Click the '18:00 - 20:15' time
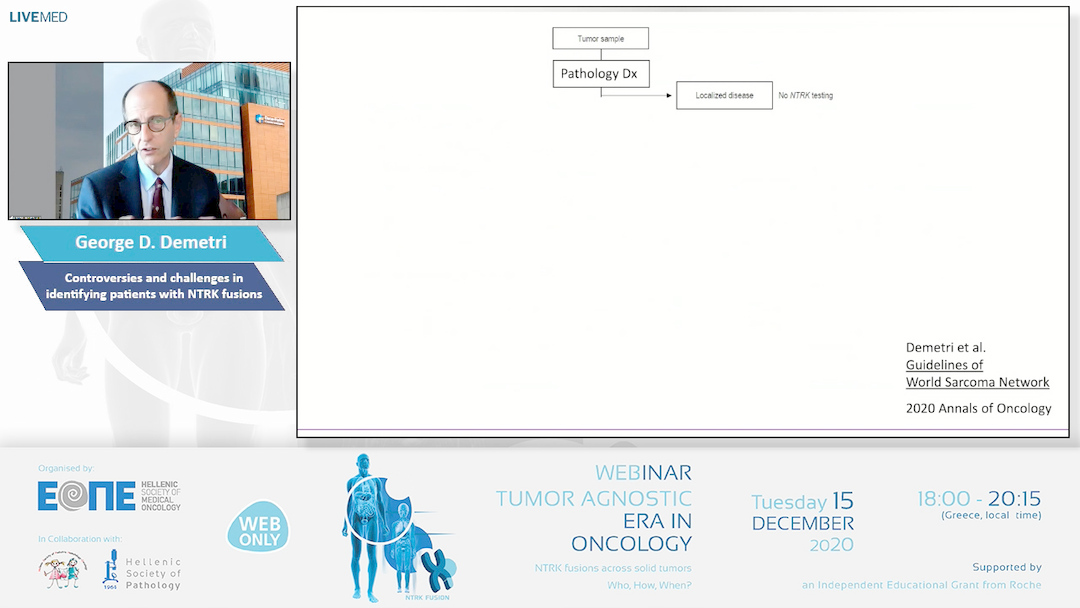The width and height of the screenshot is (1080, 608). [x=979, y=499]
